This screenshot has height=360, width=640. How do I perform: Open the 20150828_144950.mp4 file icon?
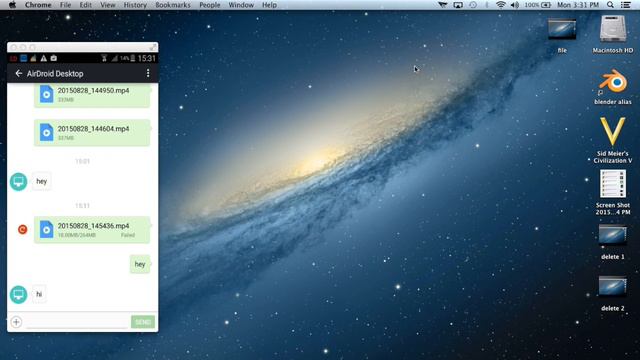pyautogui.click(x=47, y=94)
